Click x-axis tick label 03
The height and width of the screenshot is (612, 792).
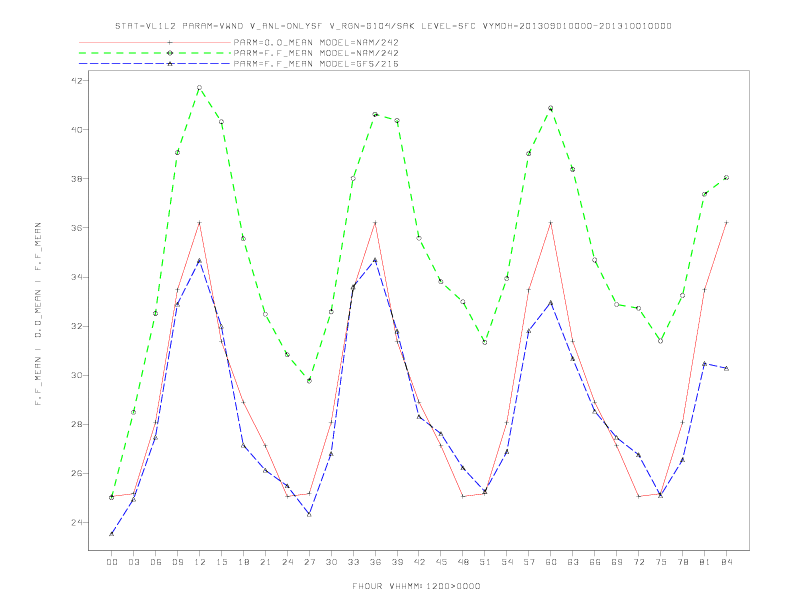[x=133, y=562]
